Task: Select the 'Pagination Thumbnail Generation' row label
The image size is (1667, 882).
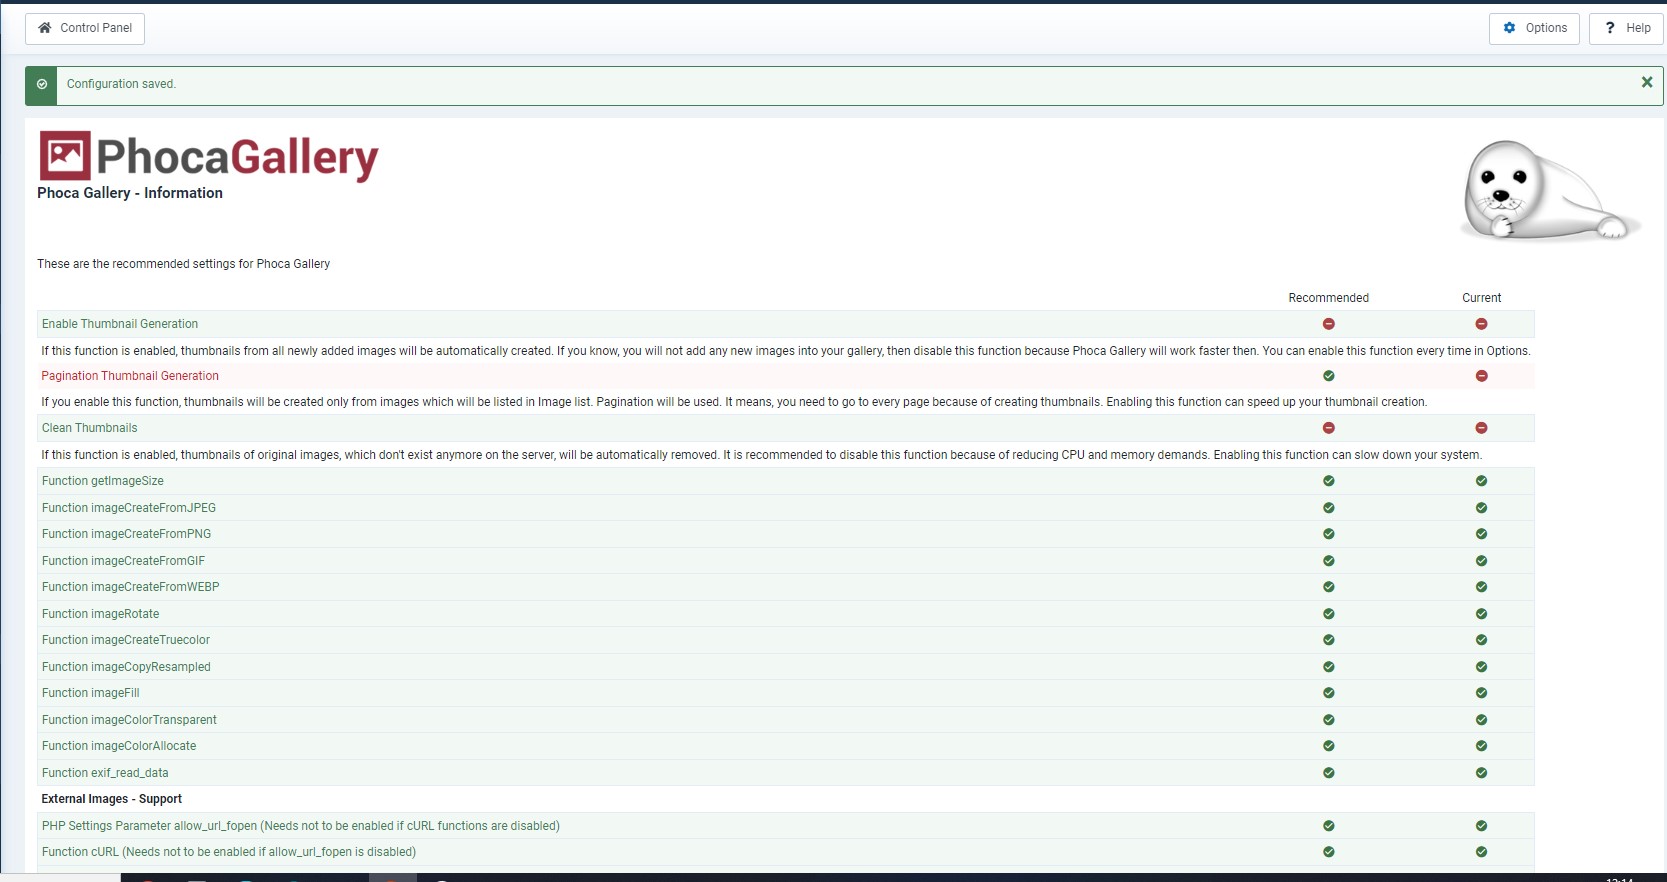Action: (x=130, y=376)
